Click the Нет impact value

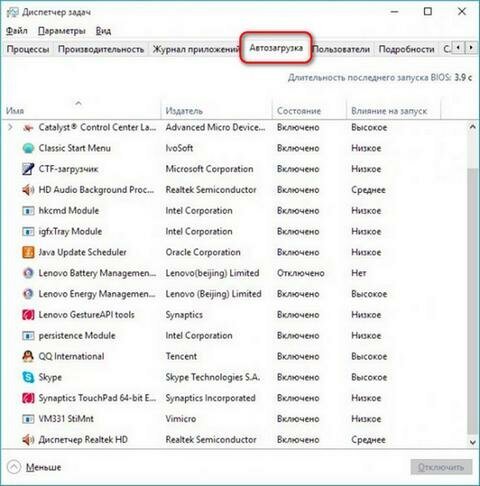pos(359,273)
